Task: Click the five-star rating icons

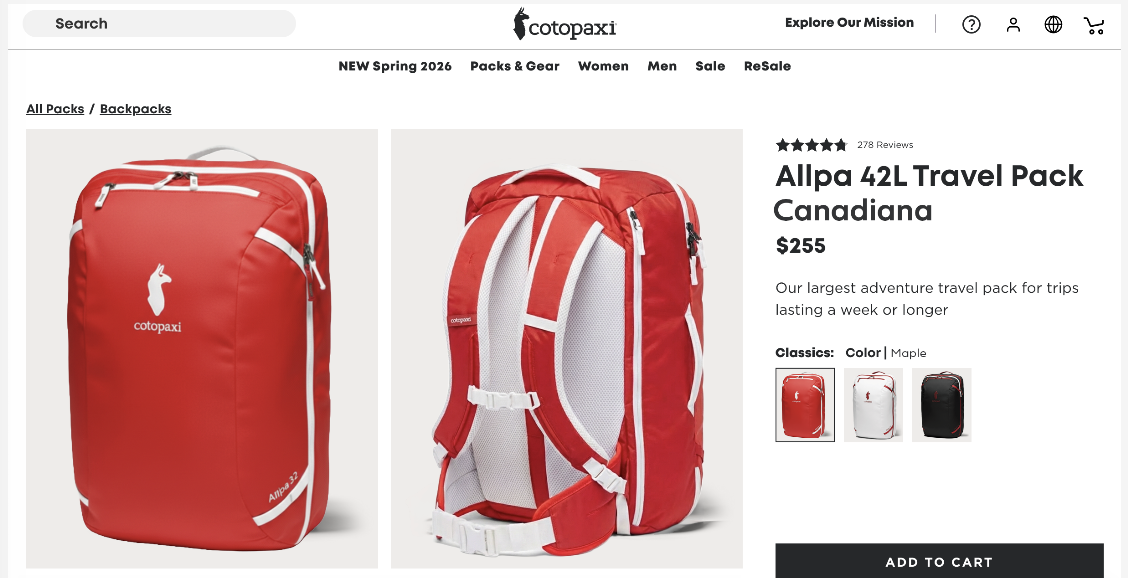Action: click(x=811, y=145)
